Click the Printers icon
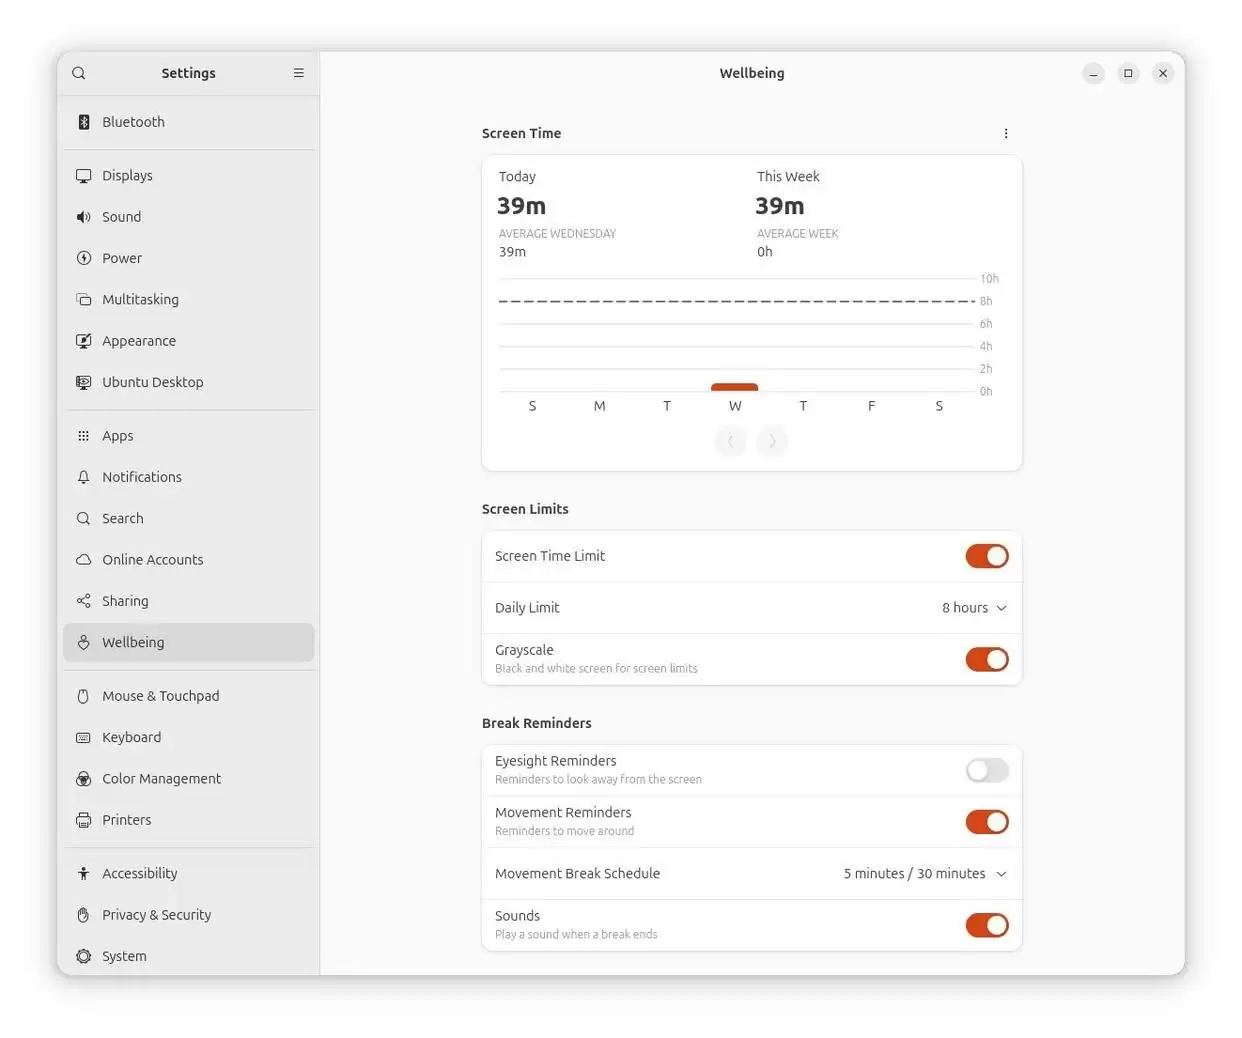1242x1038 pixels. click(x=84, y=820)
